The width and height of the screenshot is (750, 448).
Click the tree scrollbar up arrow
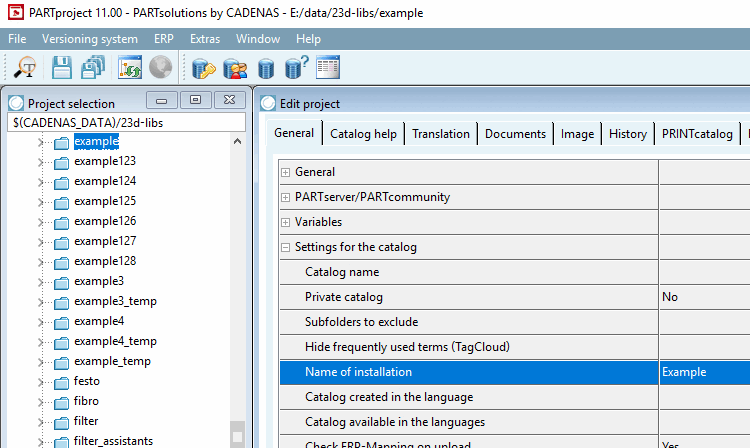237,142
